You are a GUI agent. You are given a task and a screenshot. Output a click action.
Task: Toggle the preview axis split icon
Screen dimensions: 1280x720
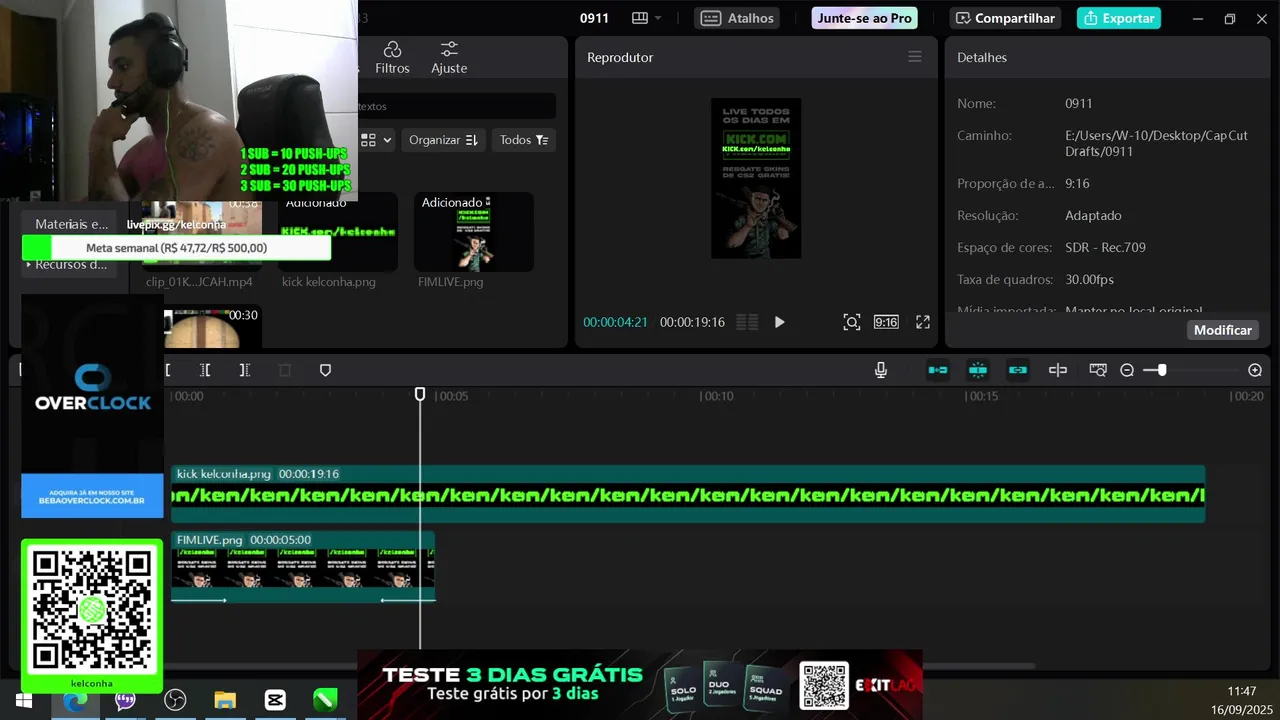[x=1058, y=370]
